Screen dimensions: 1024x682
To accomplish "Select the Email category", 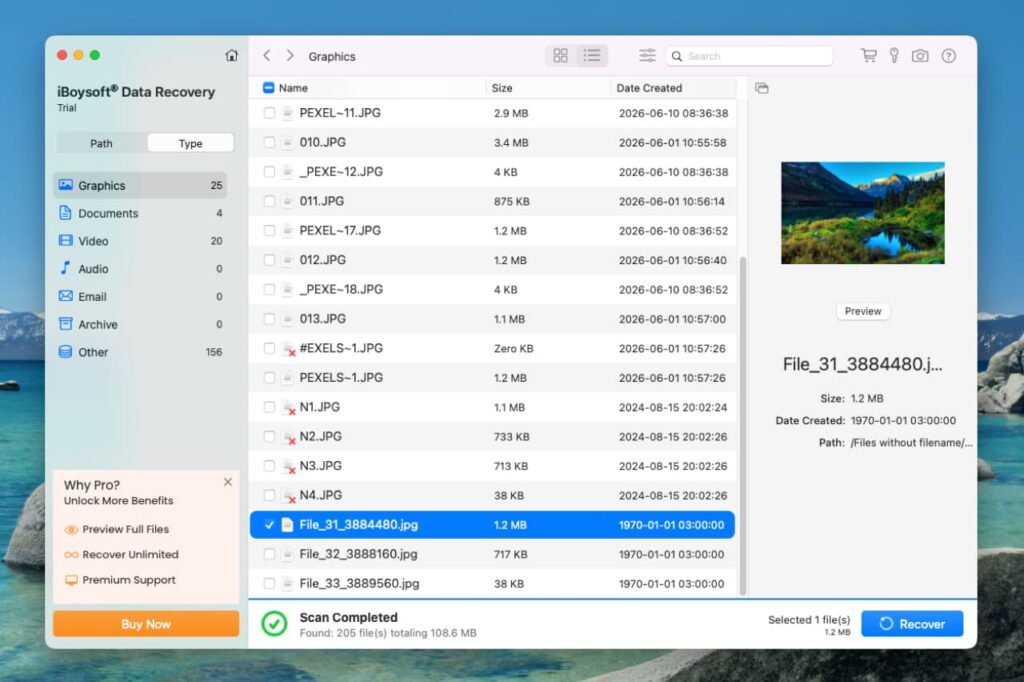I will pyautogui.click(x=140, y=297).
